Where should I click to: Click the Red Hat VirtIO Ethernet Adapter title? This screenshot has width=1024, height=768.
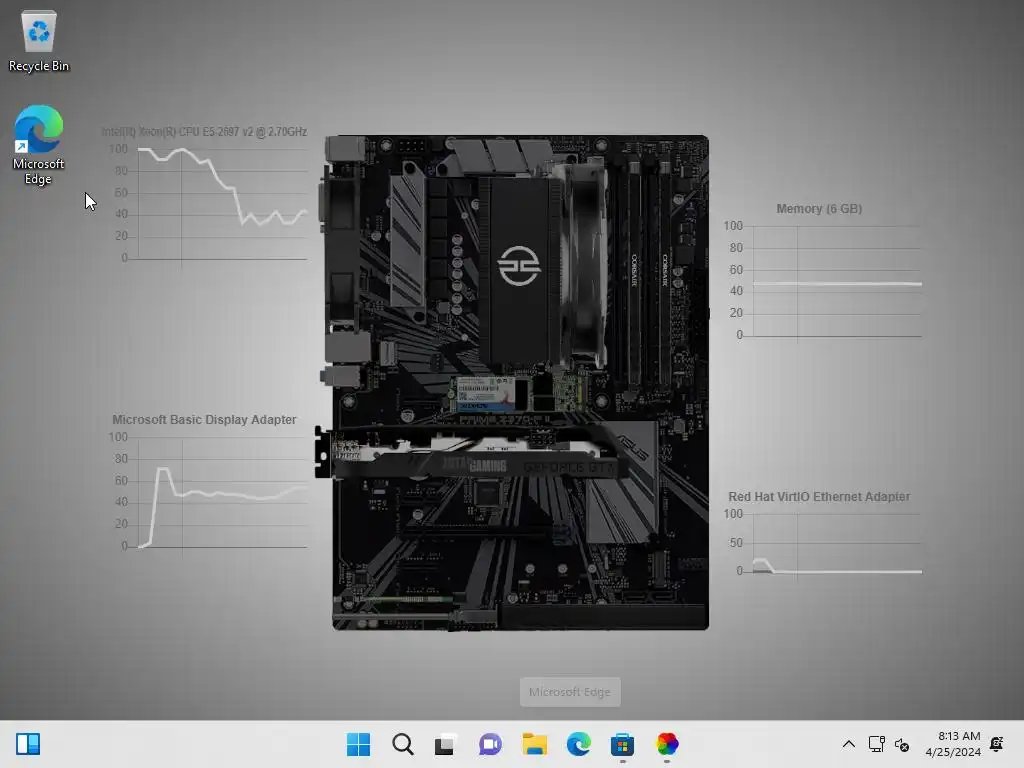tap(819, 497)
